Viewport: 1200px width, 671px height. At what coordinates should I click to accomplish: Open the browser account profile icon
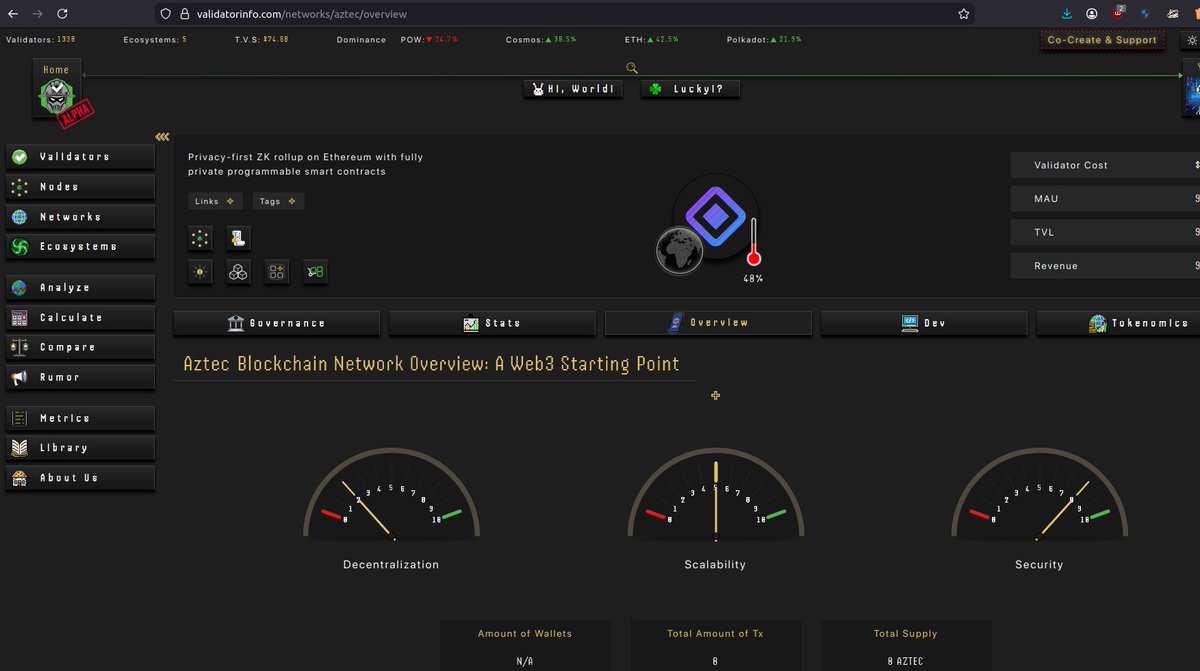(x=1092, y=14)
